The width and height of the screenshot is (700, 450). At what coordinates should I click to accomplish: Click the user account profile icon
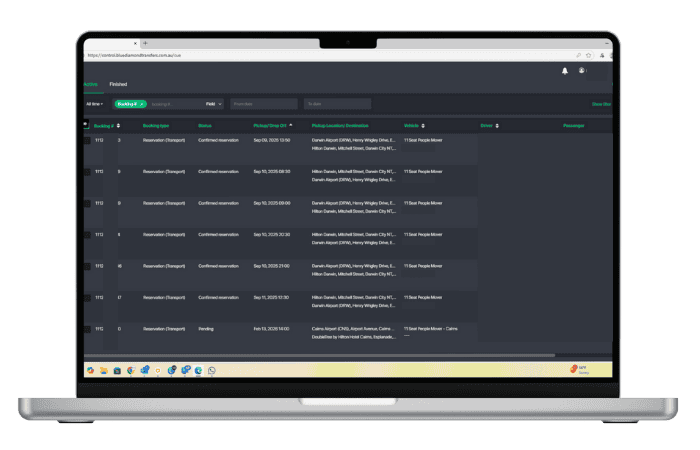(582, 71)
